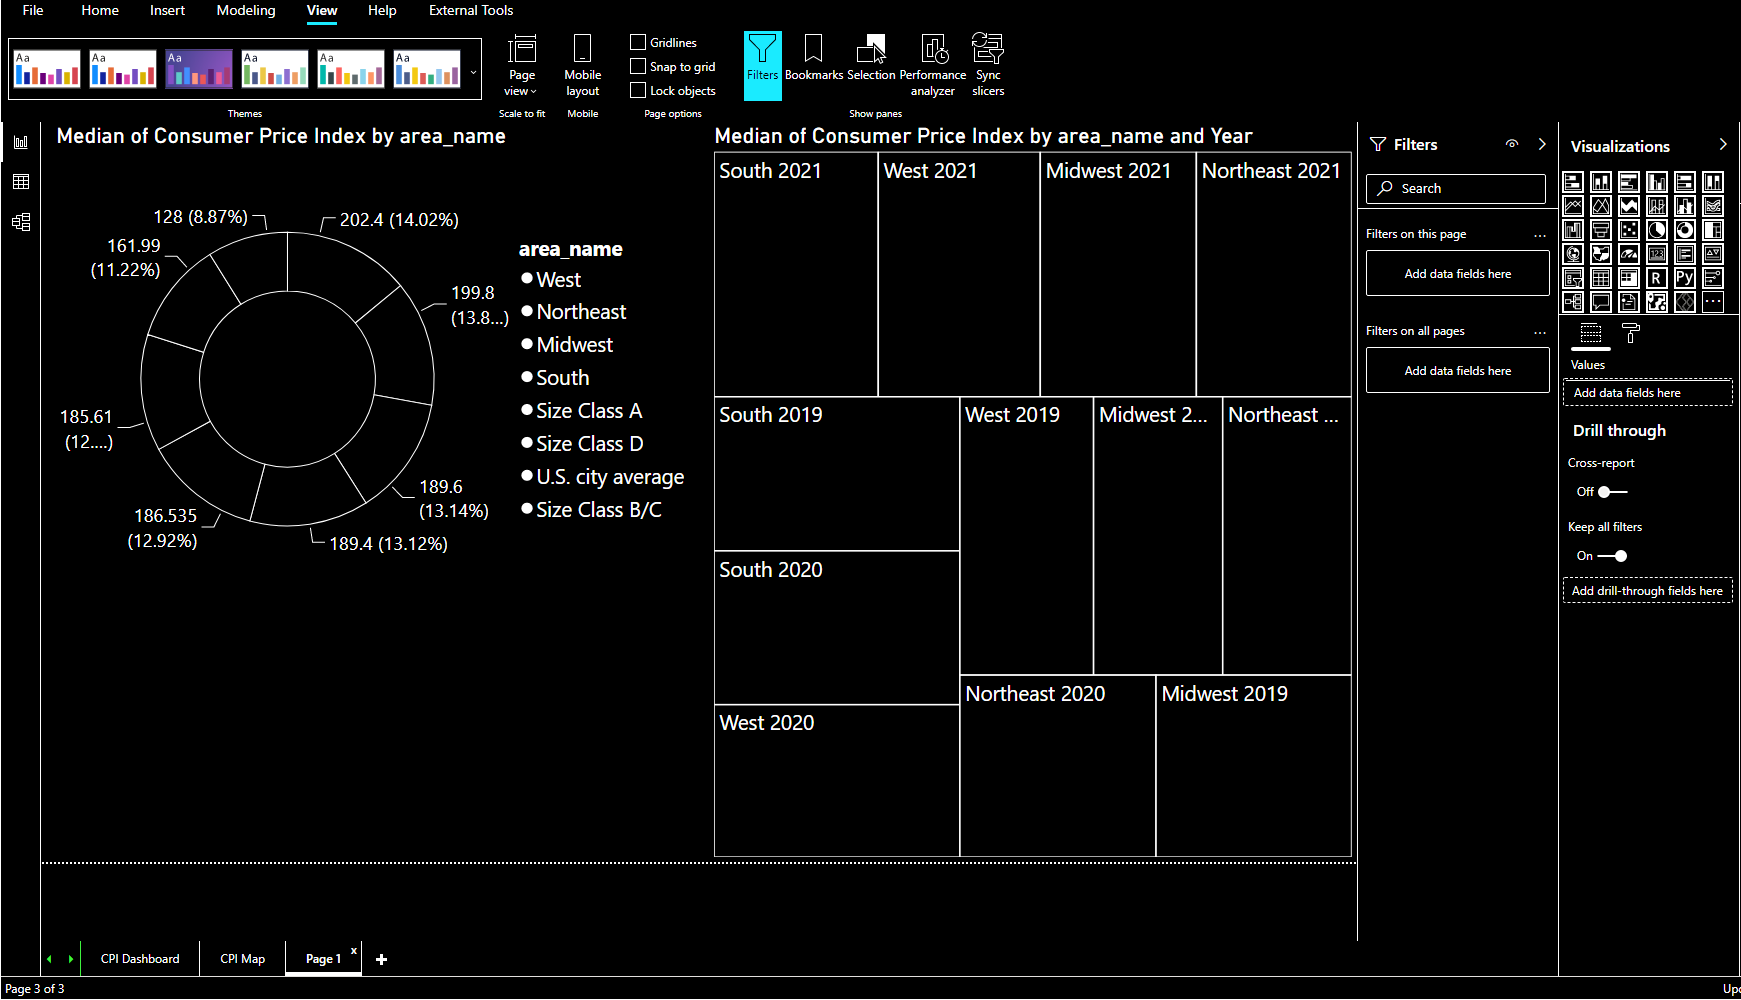The height and width of the screenshot is (1000, 1741).
Task: Select the Card (123) visual
Action: 1657,254
